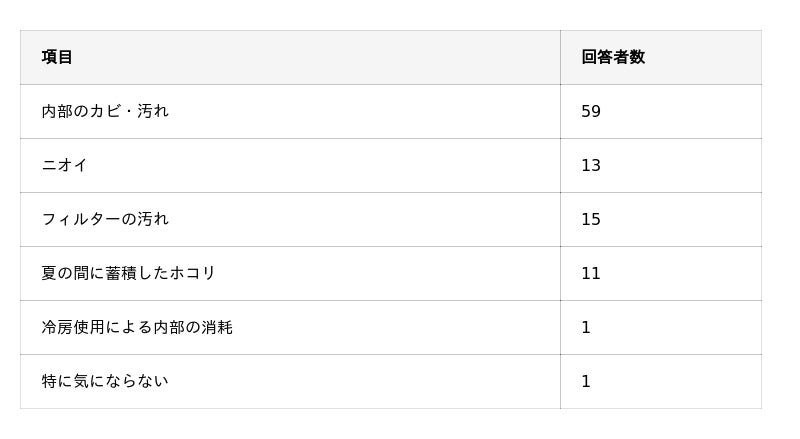The height and width of the screenshot is (439, 800).
Task: Select the value 15 cell
Action: click(x=661, y=220)
